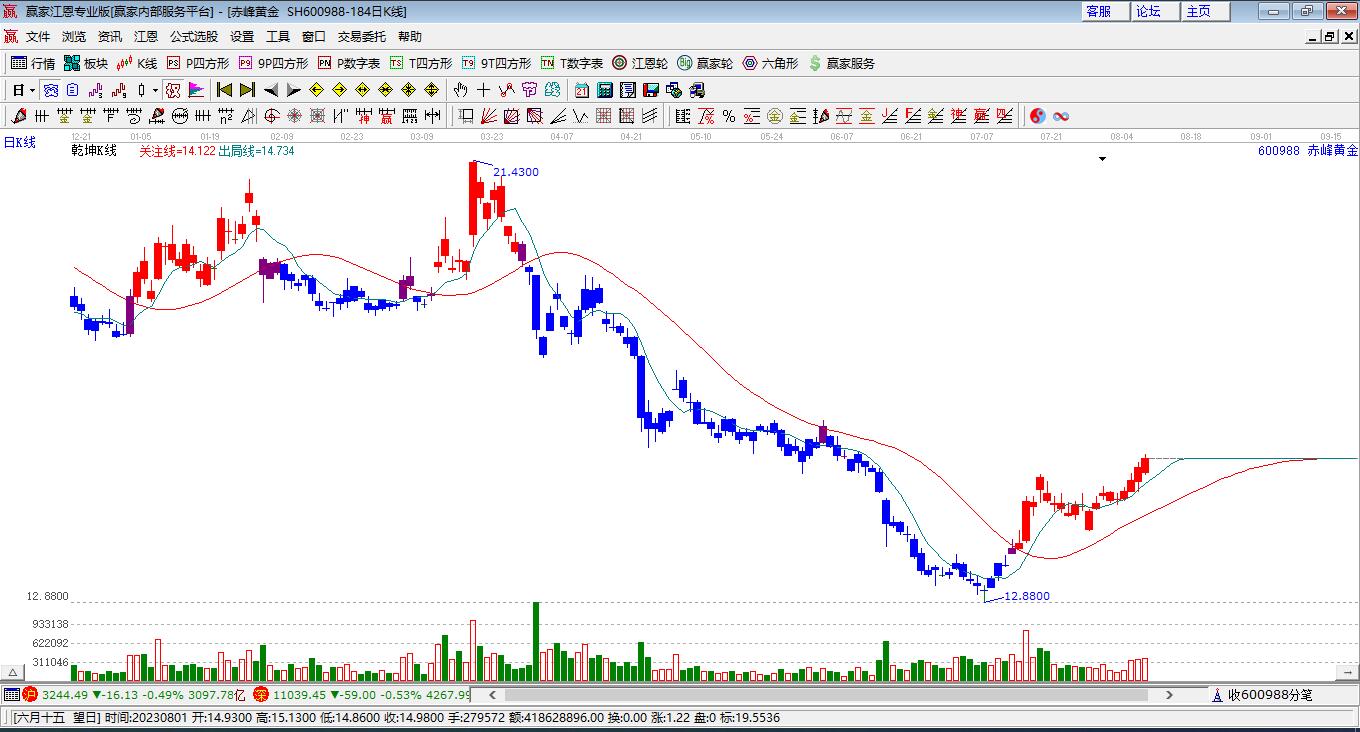Viewport: 1360px width, 732px height.
Task: Click the 论坛 forum button
Action: pyautogui.click(x=1155, y=11)
